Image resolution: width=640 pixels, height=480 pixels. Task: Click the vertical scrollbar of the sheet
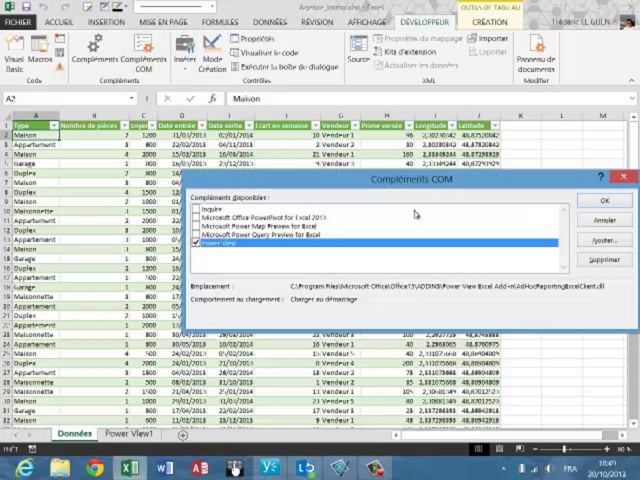633,269
